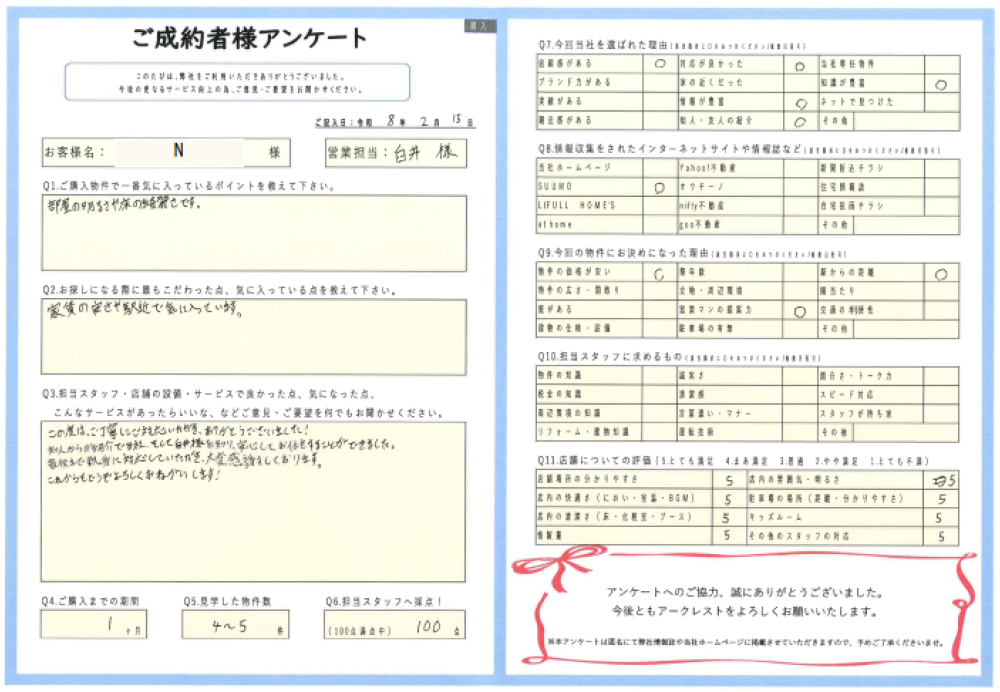Mark the 知人・友人の紹介 checkbox
This screenshot has height=692, width=1000.
pyautogui.click(x=800, y=121)
